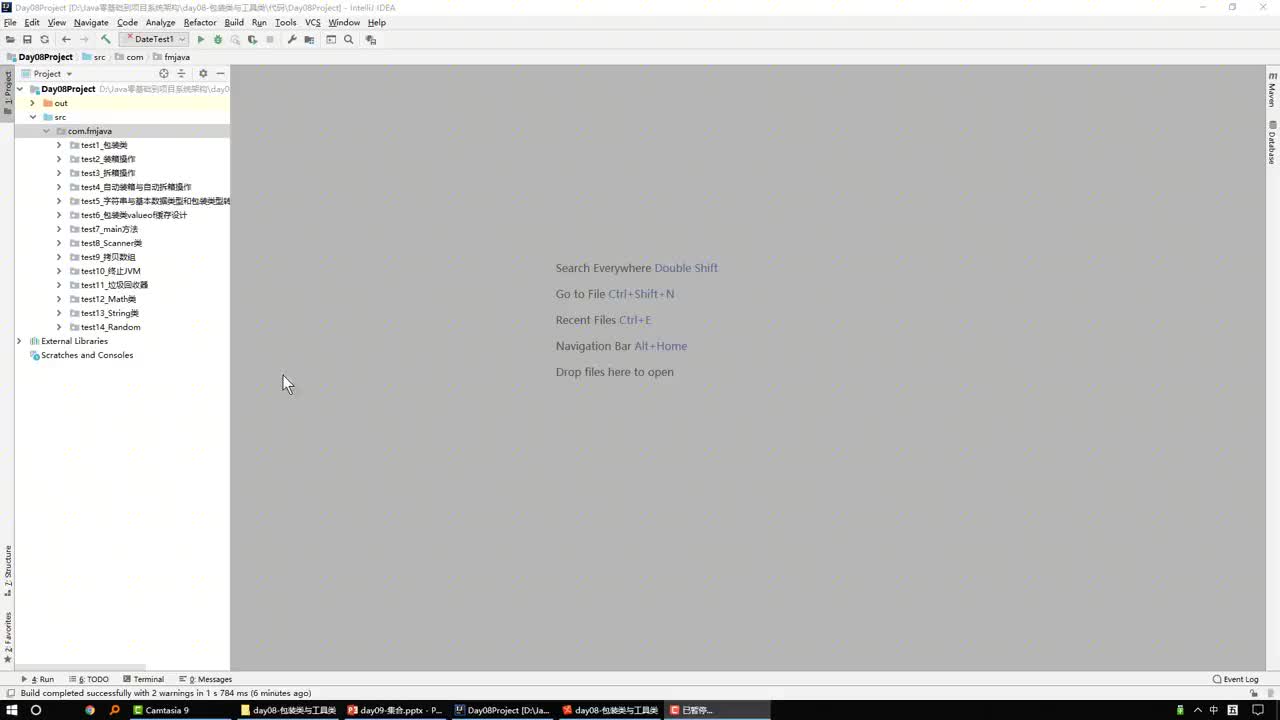
Task: Switch to day09 pptx taskbar item
Action: [x=394, y=710]
